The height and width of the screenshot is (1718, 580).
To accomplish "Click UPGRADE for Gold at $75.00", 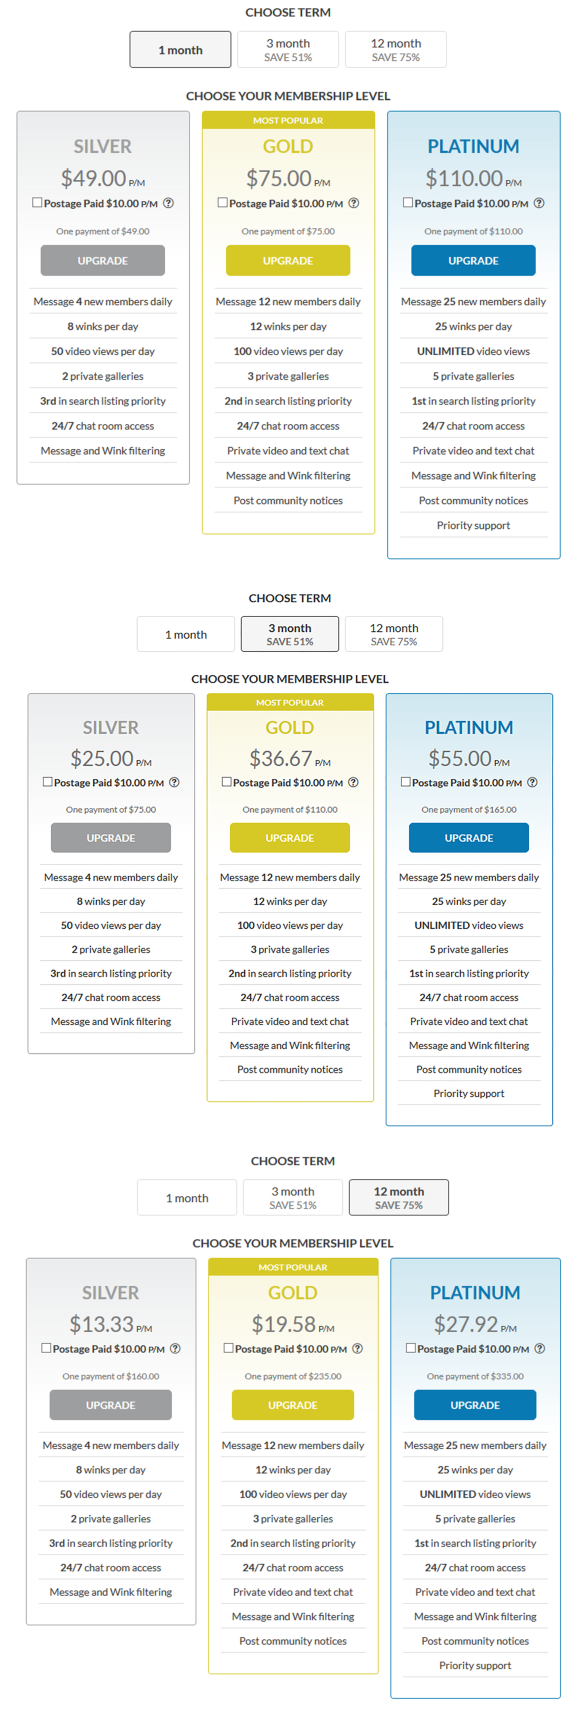I will [x=288, y=260].
